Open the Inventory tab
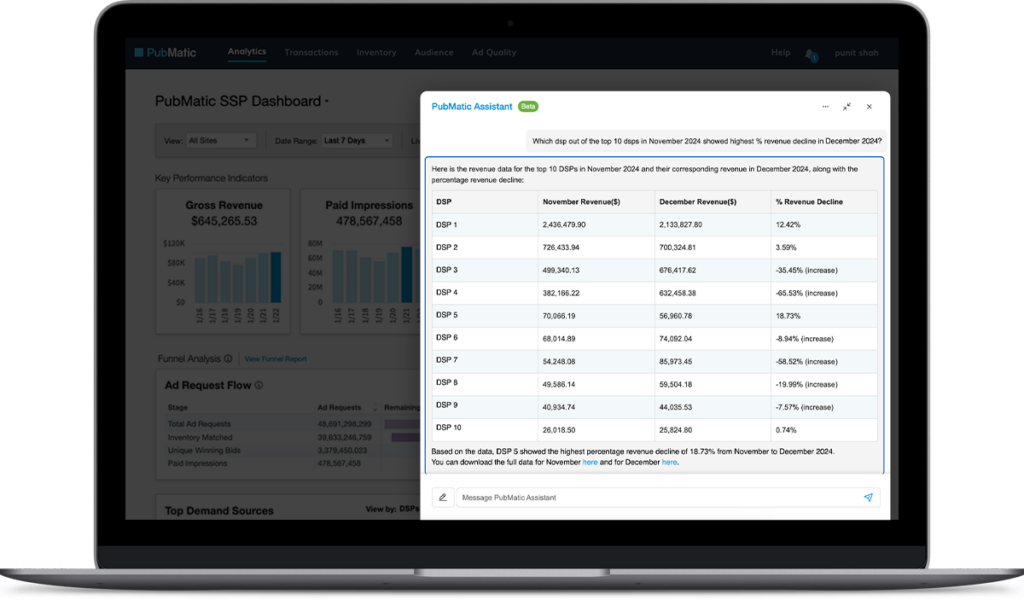Image resolution: width=1024 pixels, height=600 pixels. 376,52
